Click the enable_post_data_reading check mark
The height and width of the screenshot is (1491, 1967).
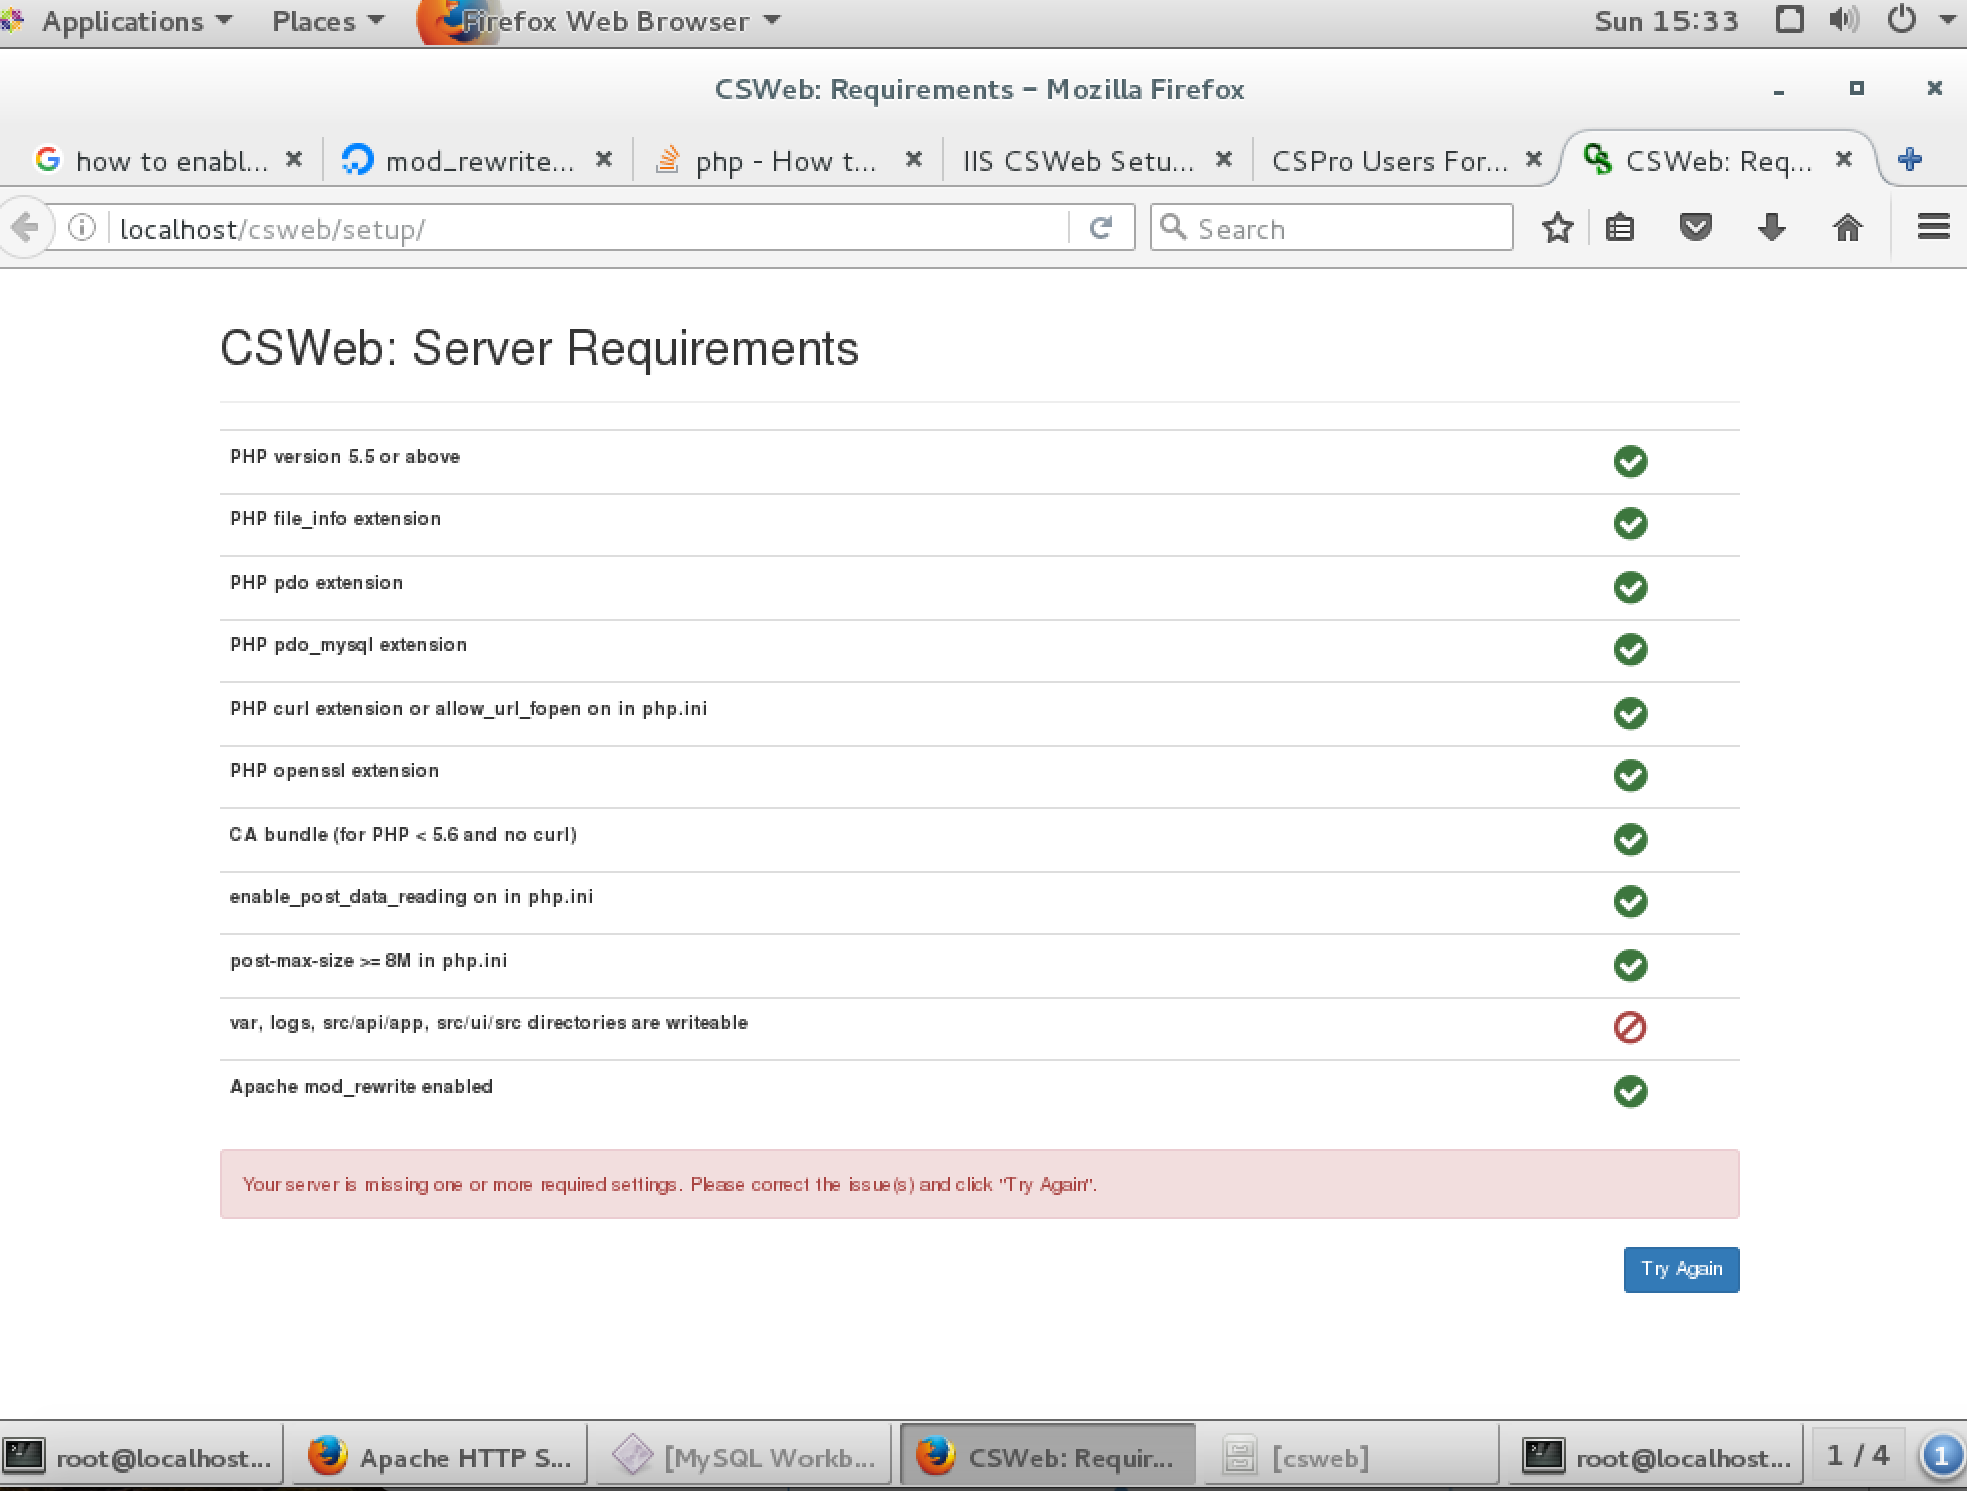(x=1630, y=901)
